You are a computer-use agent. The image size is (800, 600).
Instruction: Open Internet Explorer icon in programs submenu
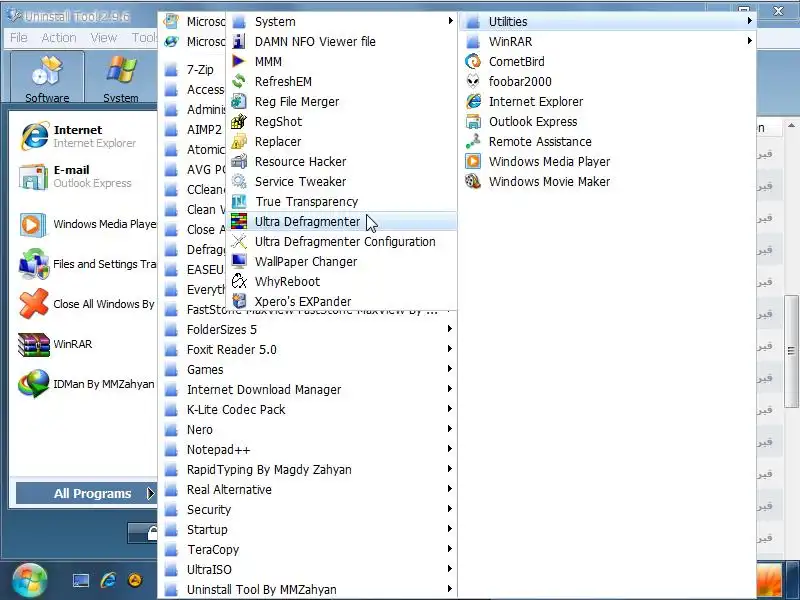[473, 102]
